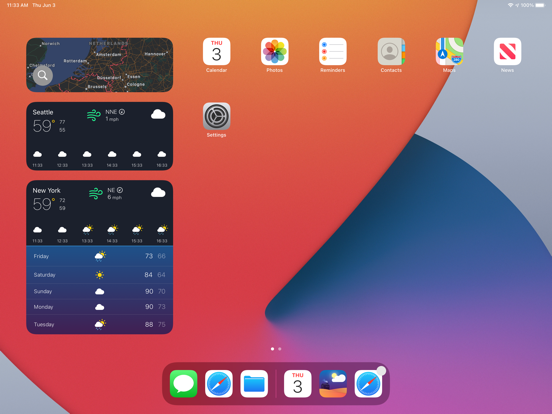
Task: Tap the Tuesday forecast weather icon
Action: (100, 324)
